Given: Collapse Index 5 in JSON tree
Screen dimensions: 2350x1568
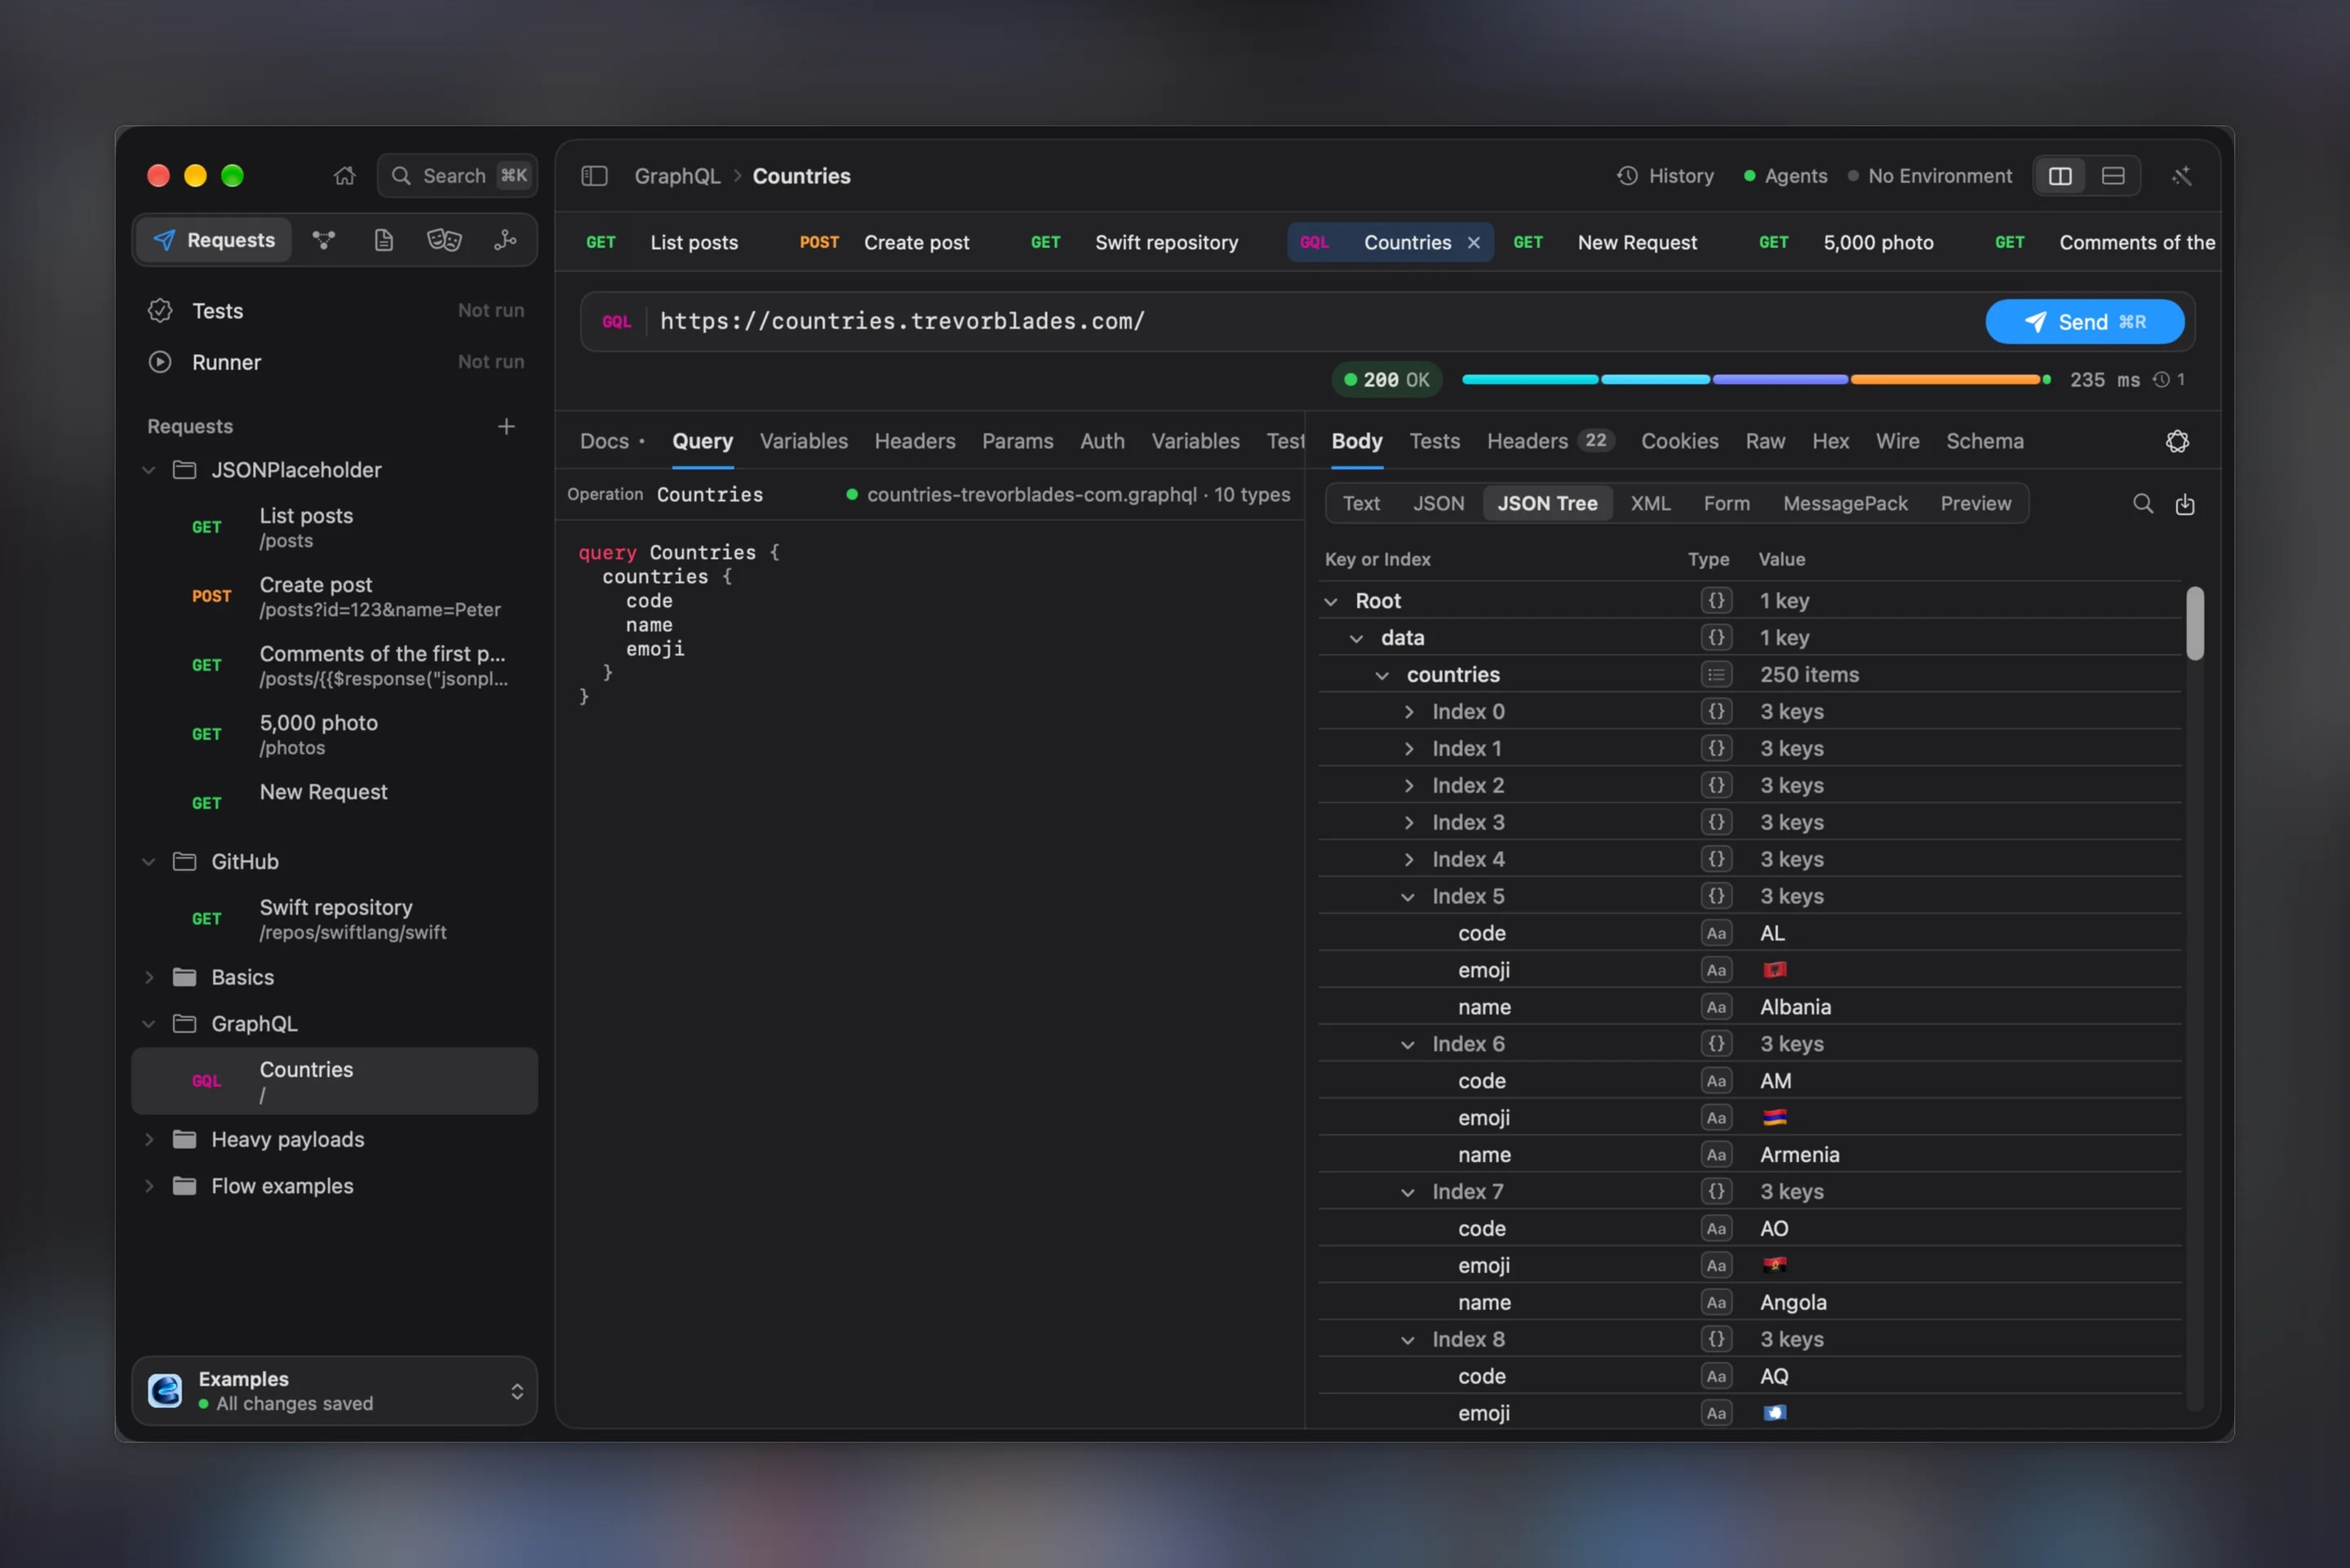Looking at the screenshot, I should tap(1408, 897).
